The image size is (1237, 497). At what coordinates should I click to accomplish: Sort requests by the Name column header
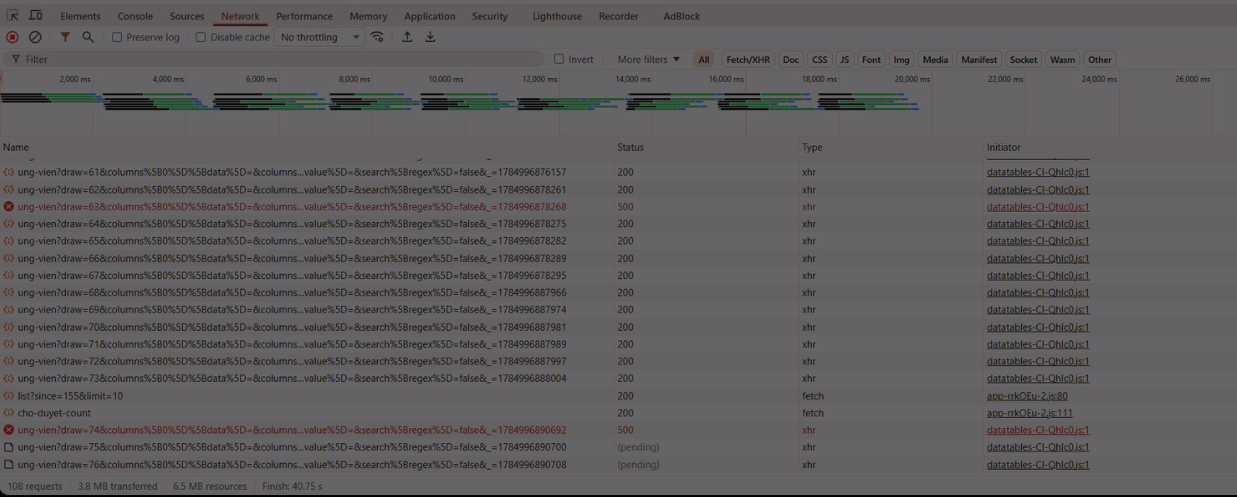(x=307, y=147)
